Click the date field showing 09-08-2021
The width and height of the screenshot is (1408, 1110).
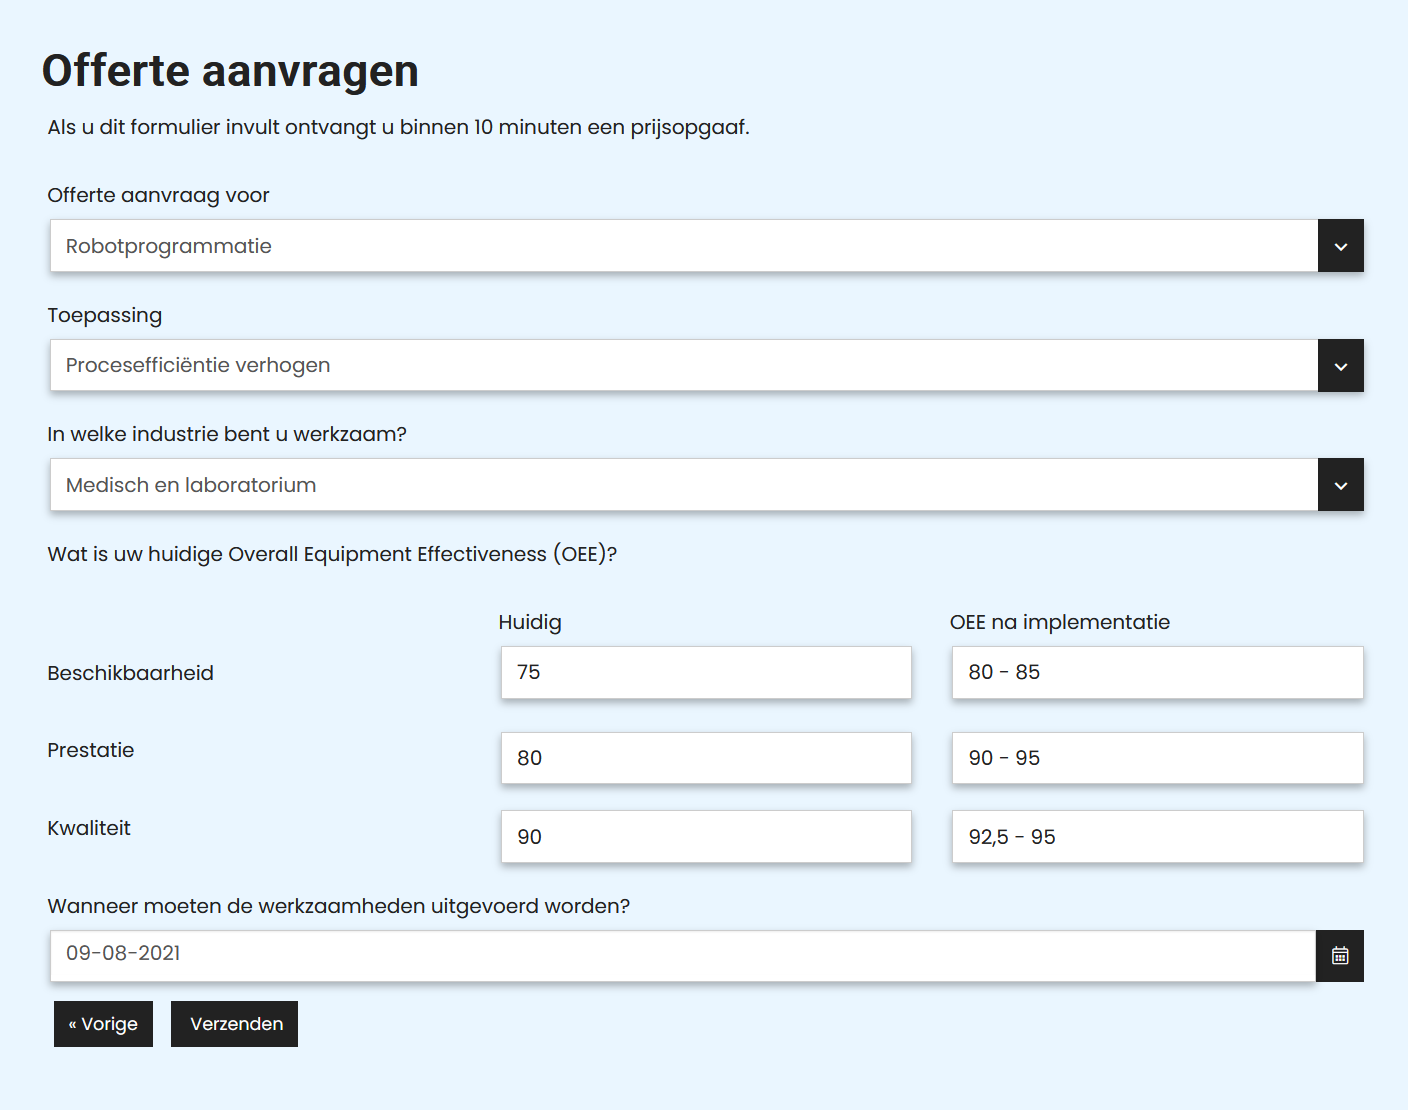tap(685, 955)
